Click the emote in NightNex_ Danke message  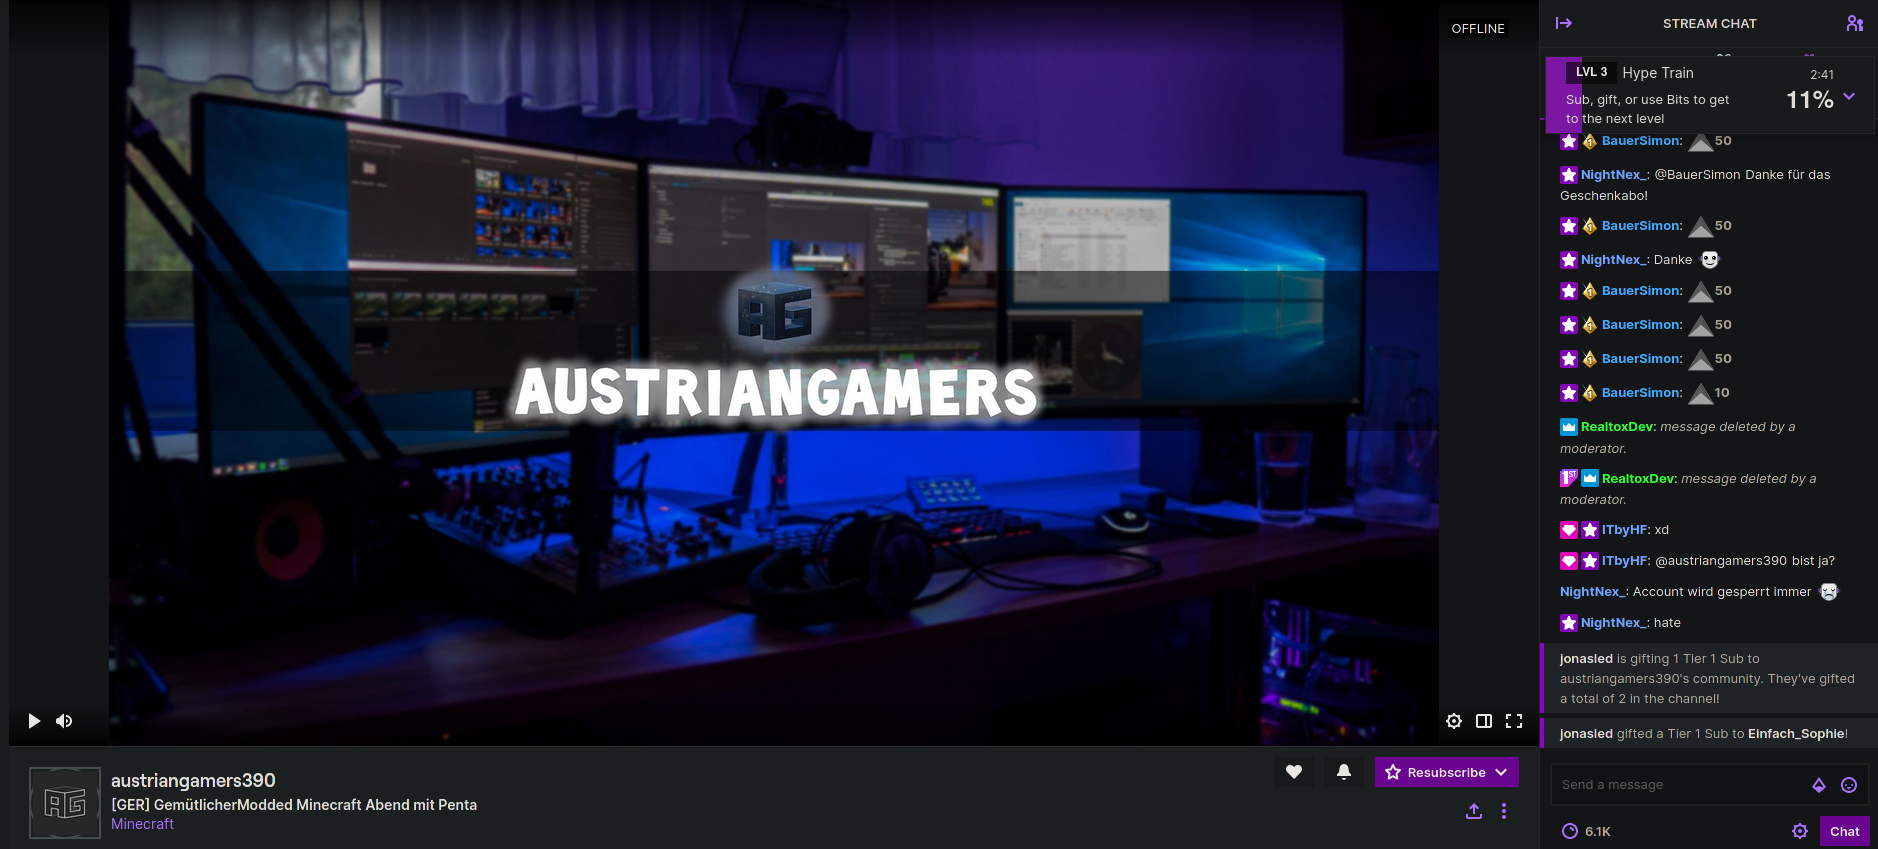1710,260
